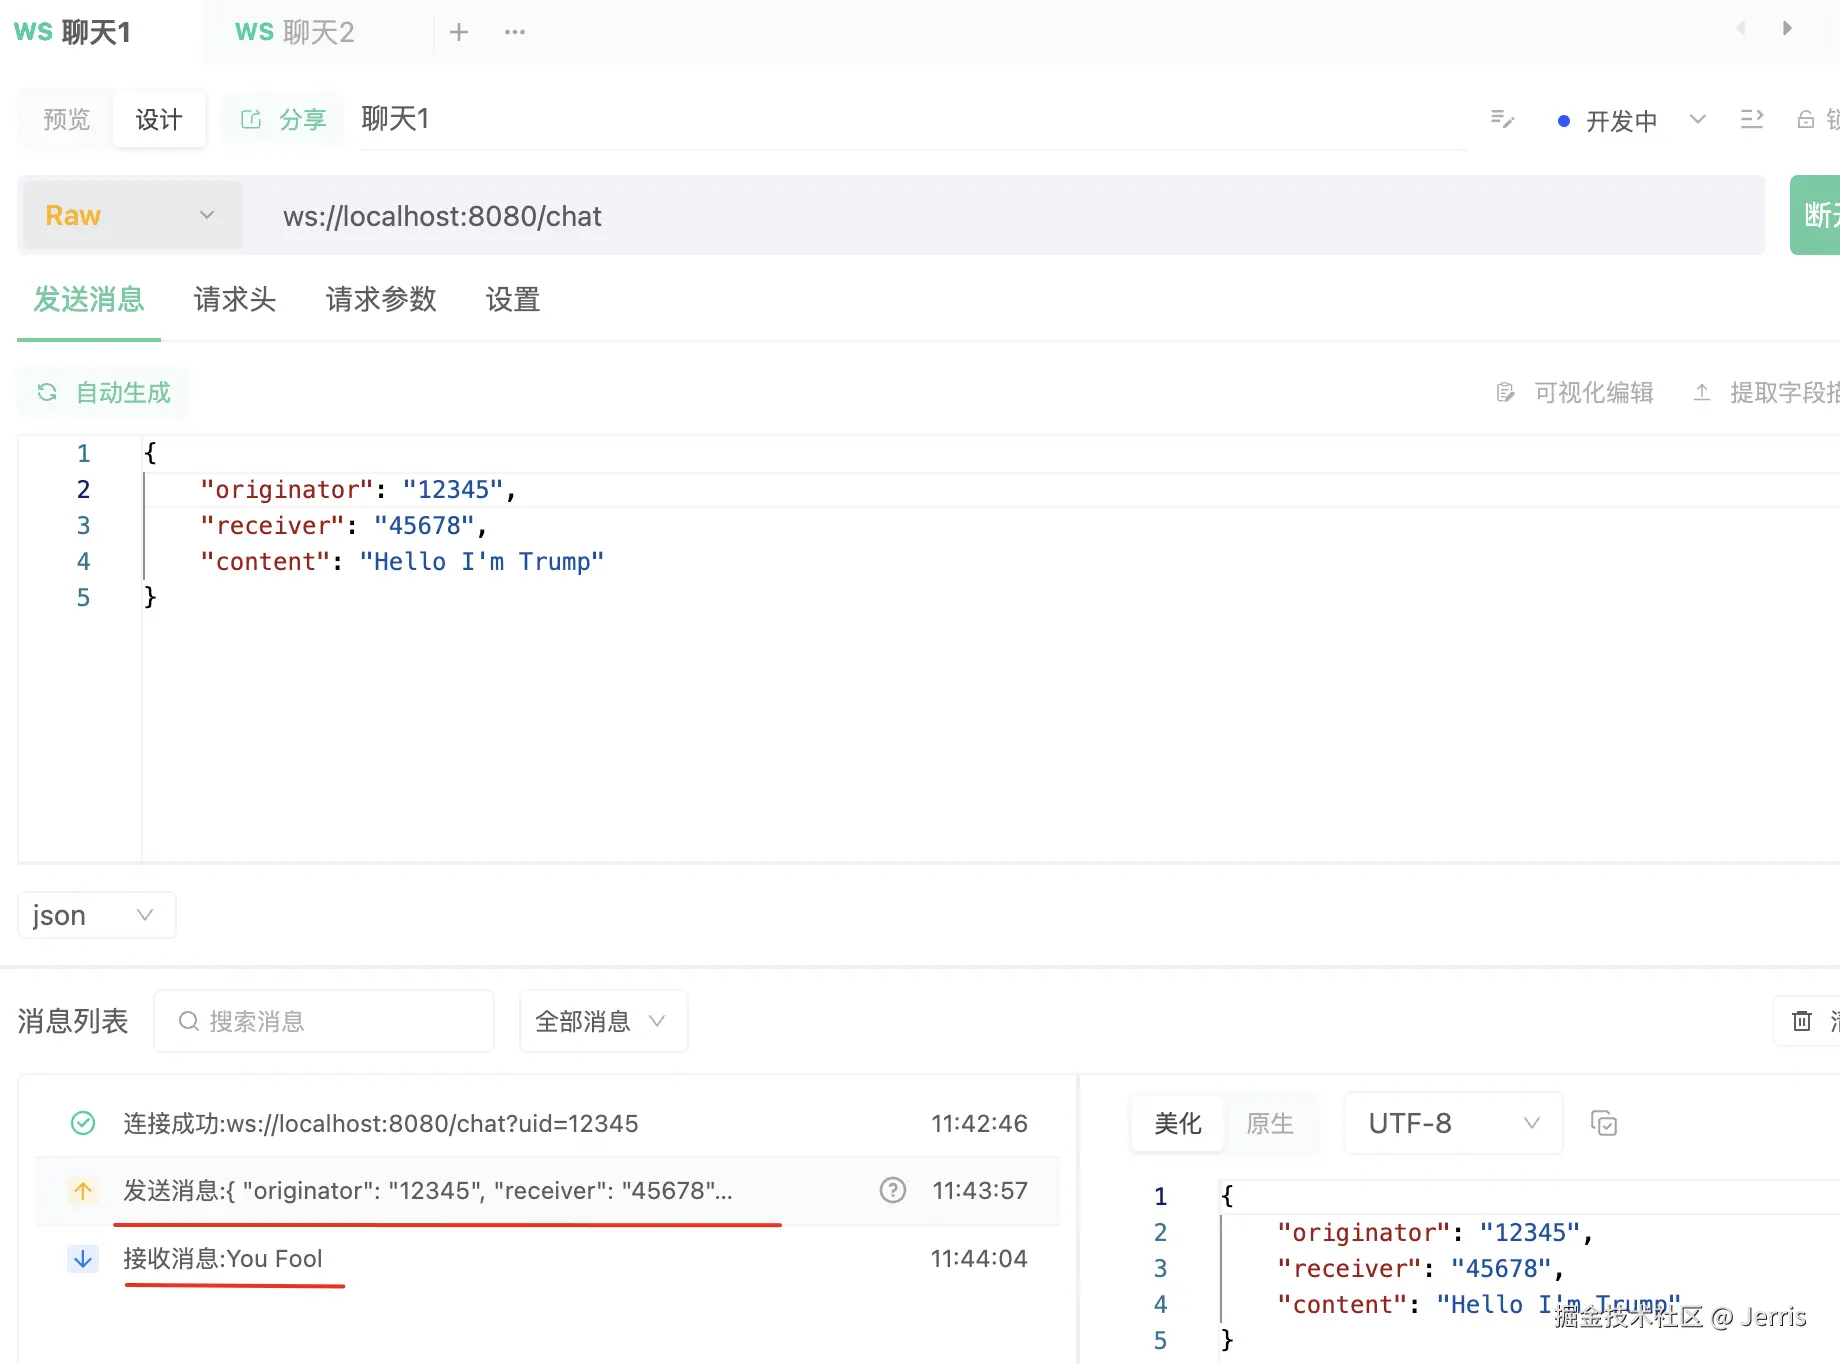This screenshot has height=1364, width=1840.
Task: Open the UTF-8 encoding dropdown
Action: point(1453,1123)
